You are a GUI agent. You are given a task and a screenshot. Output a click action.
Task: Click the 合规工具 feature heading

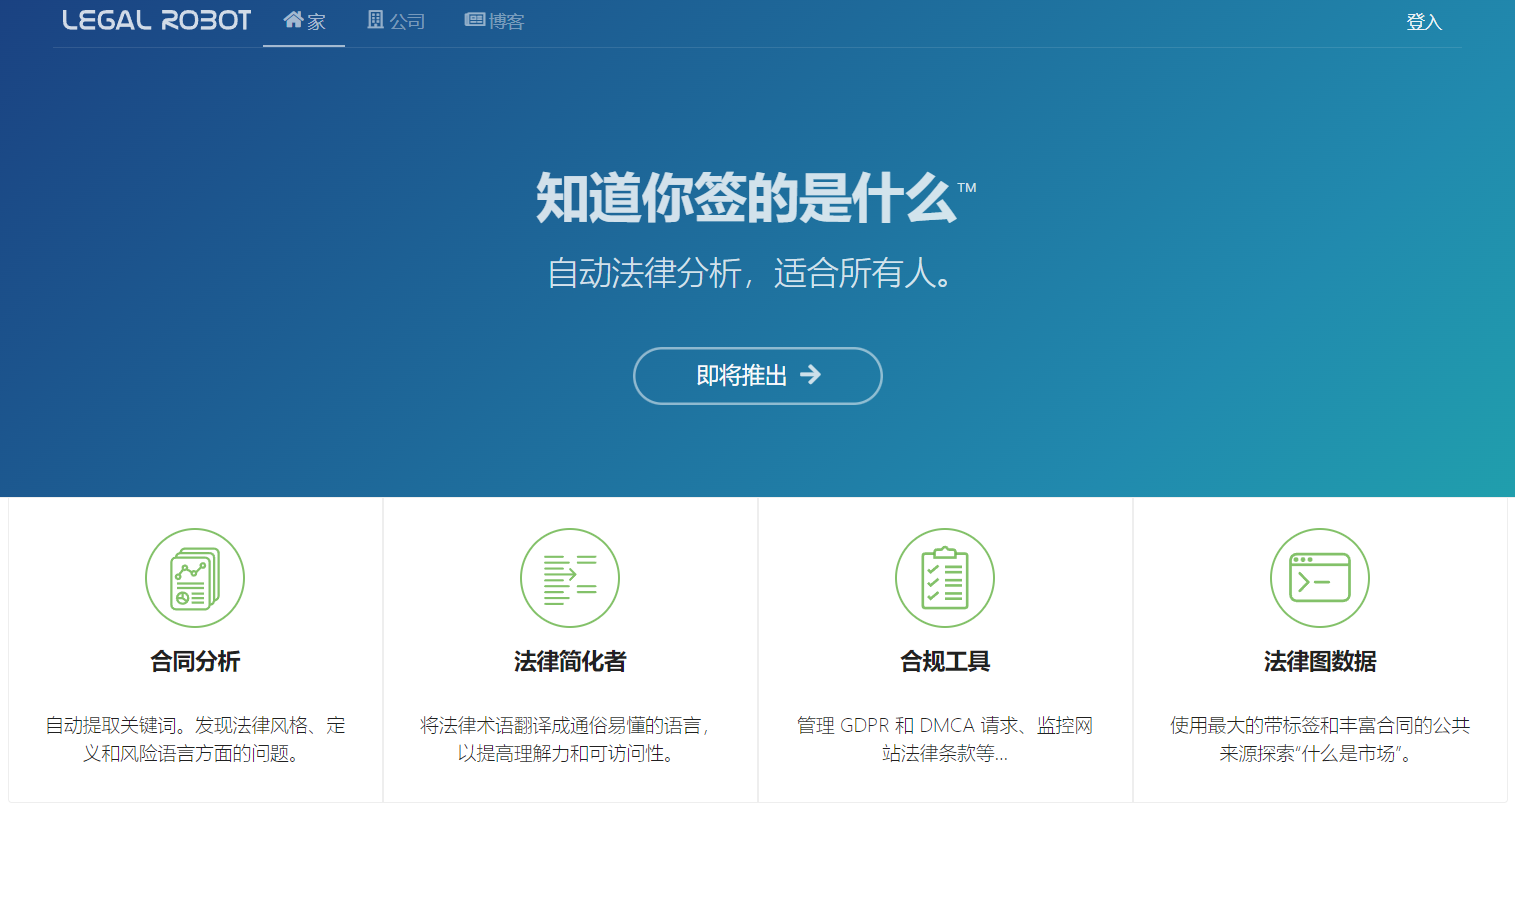944,661
